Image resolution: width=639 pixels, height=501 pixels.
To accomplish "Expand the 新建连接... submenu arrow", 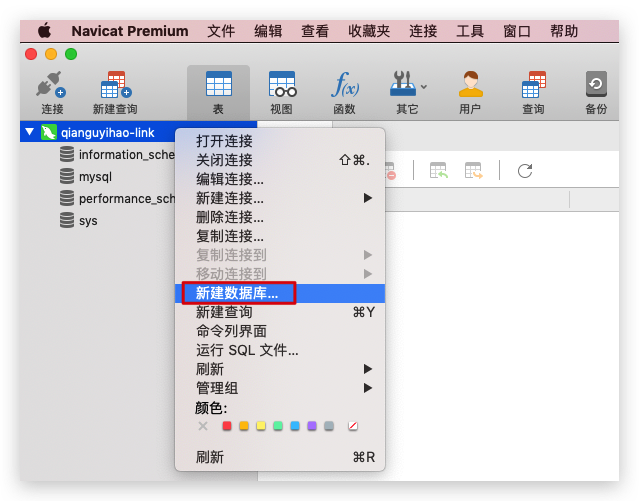I will [x=368, y=198].
